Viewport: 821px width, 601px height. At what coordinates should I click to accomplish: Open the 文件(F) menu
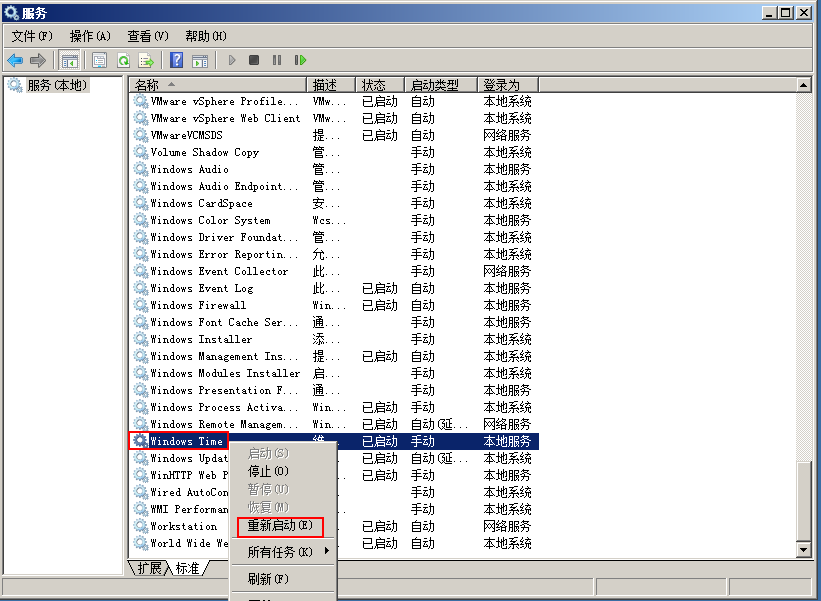pos(32,36)
